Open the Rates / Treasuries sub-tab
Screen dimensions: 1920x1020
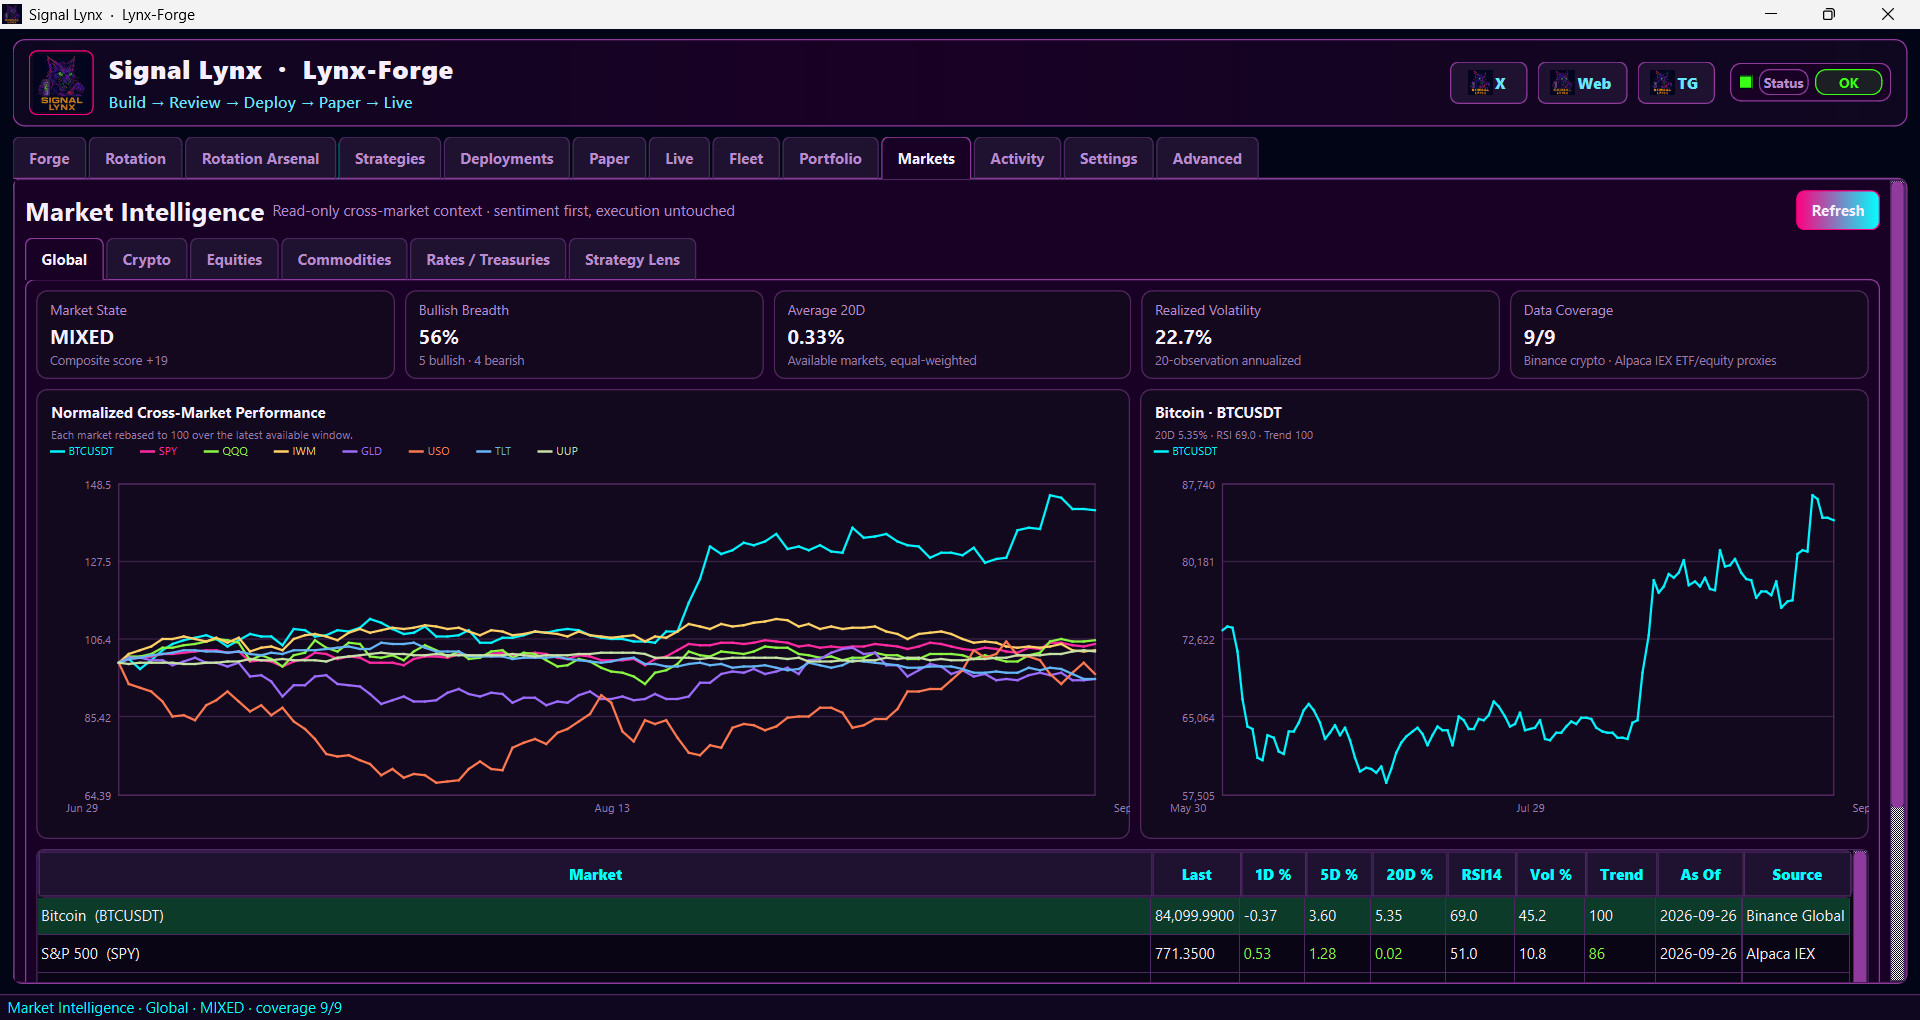point(487,259)
